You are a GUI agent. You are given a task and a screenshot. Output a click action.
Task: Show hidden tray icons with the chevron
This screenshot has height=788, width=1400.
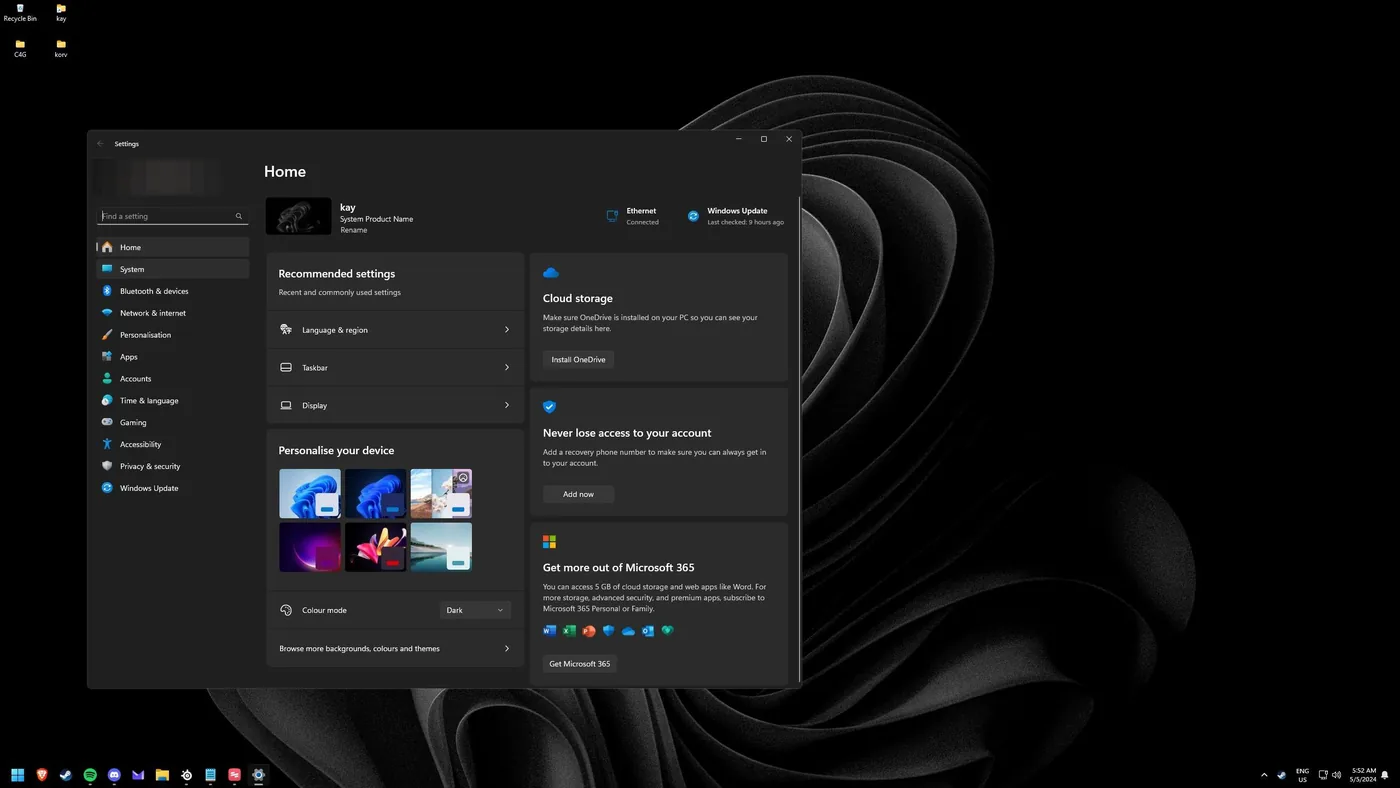pos(1264,775)
